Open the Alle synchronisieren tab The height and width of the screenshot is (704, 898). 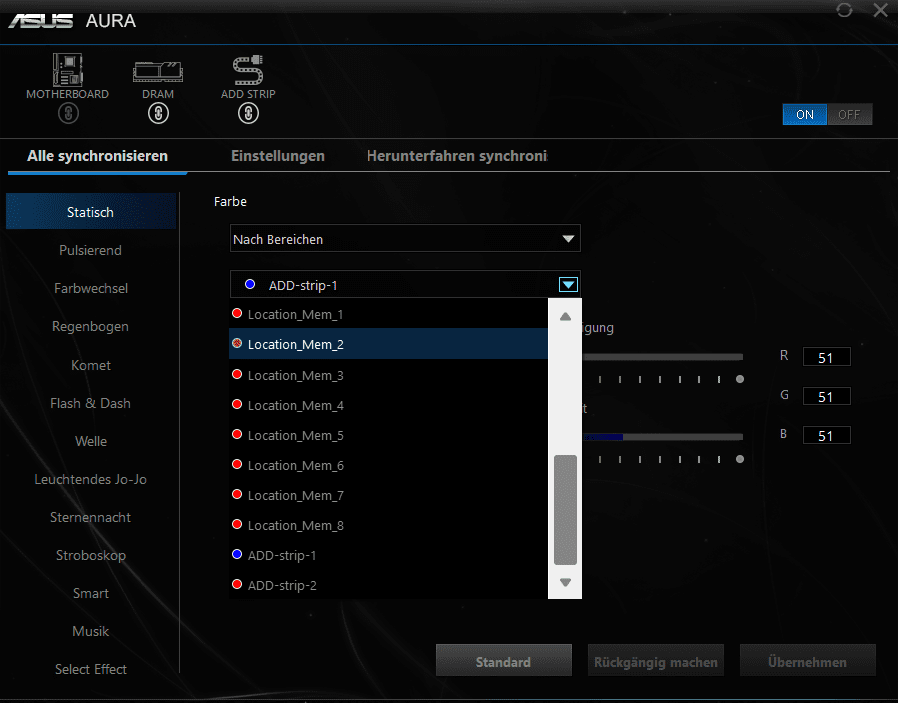pos(97,156)
